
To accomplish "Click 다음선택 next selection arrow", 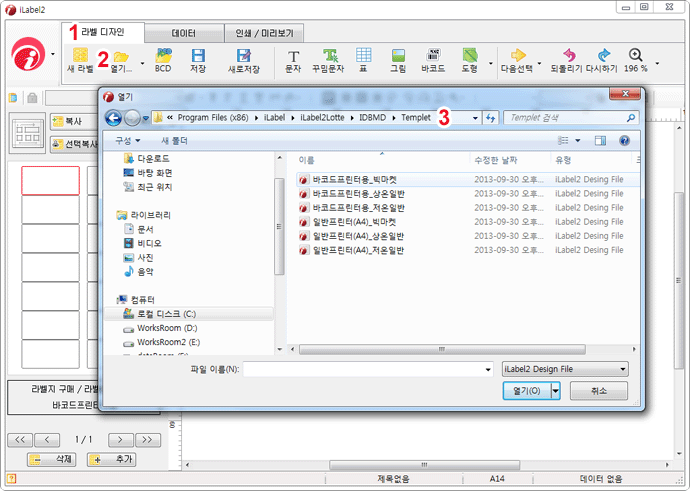I will (517, 60).
